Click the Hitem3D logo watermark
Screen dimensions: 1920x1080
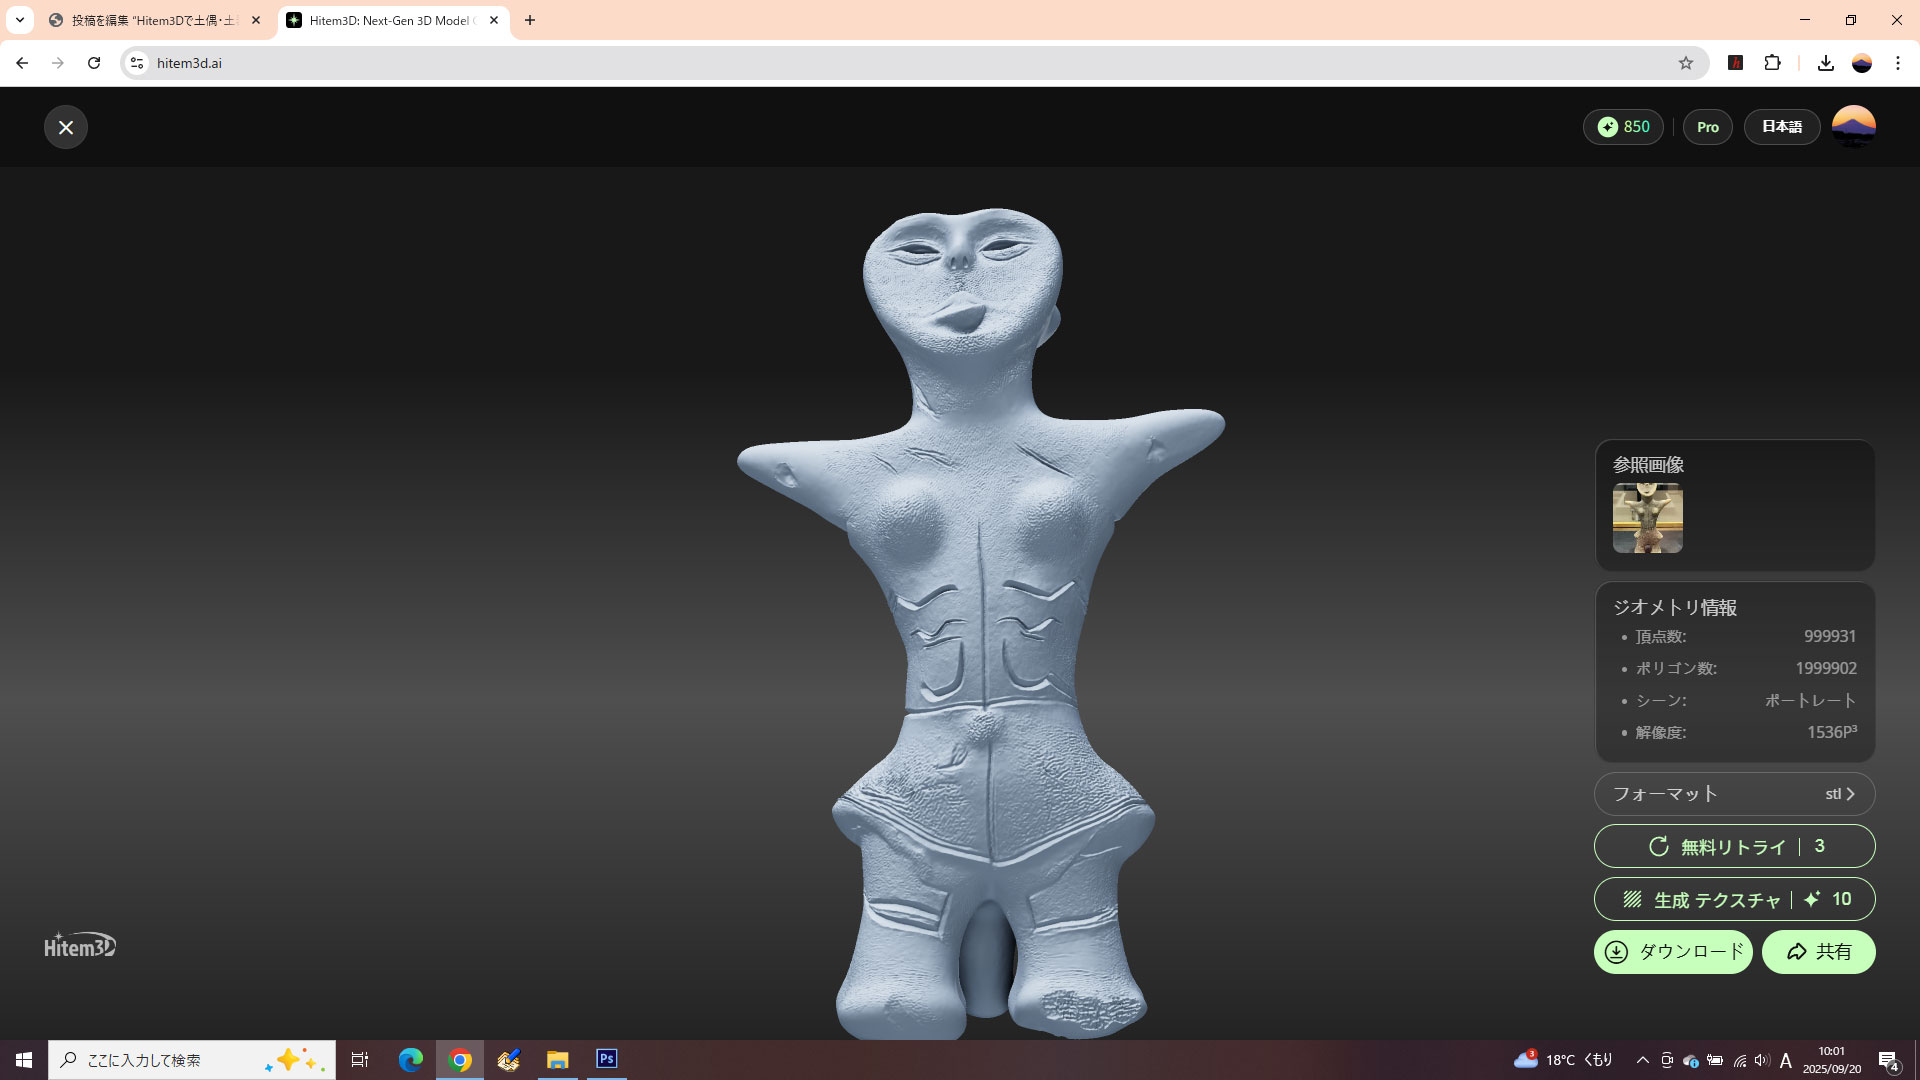[80, 945]
